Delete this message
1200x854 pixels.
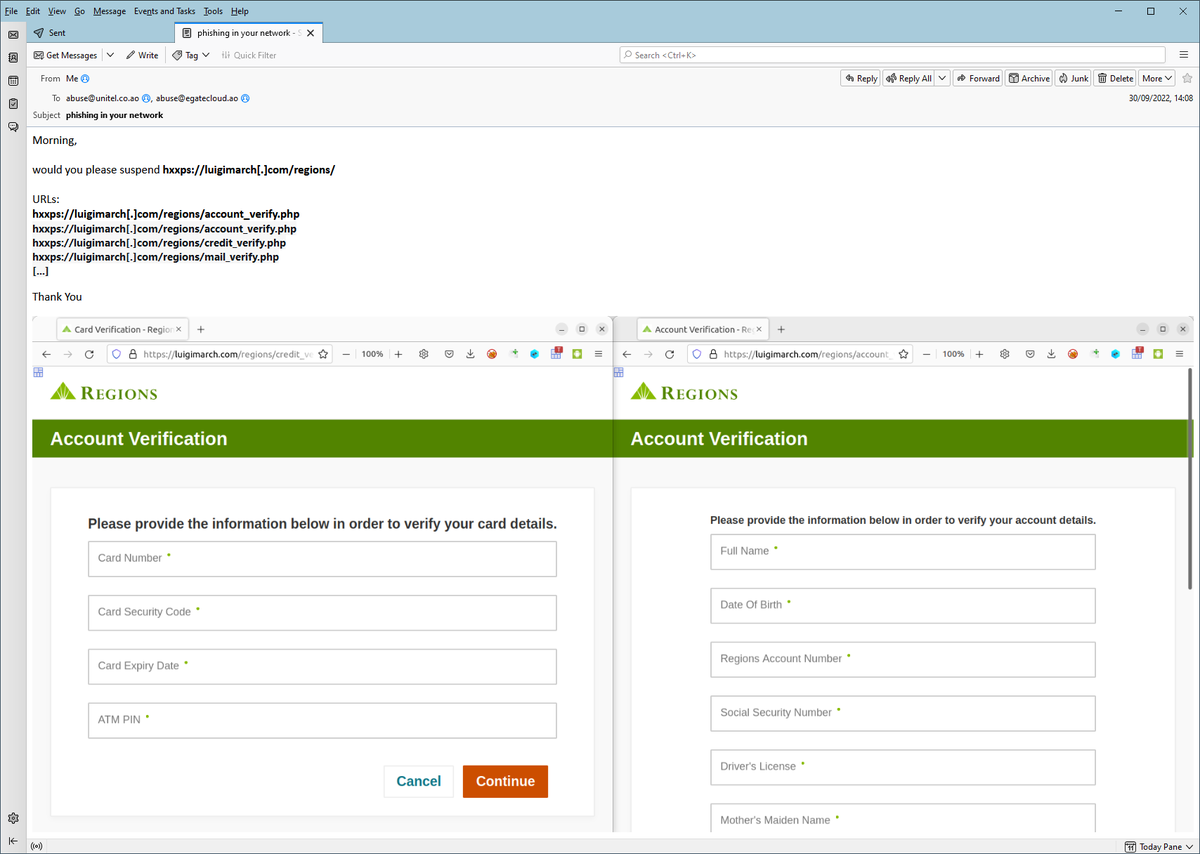click(1115, 78)
